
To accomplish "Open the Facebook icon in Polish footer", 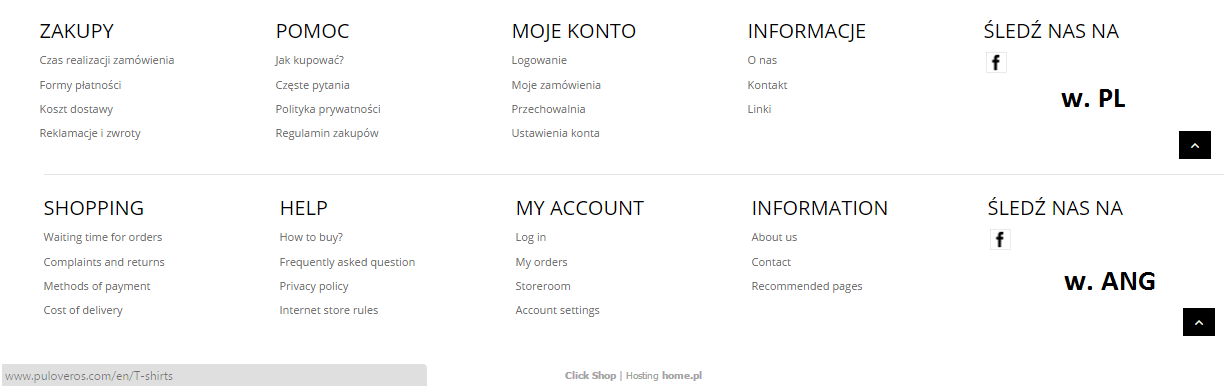I will [996, 62].
